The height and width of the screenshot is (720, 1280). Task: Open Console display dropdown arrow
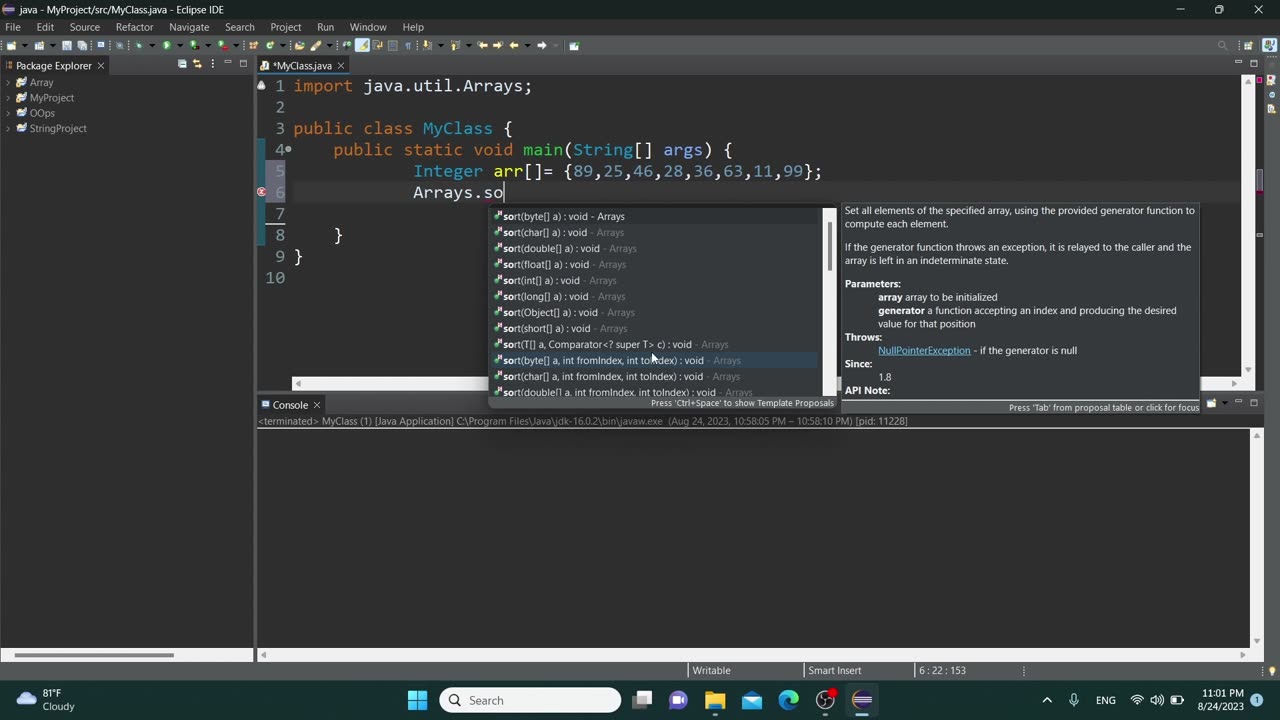[1223, 404]
